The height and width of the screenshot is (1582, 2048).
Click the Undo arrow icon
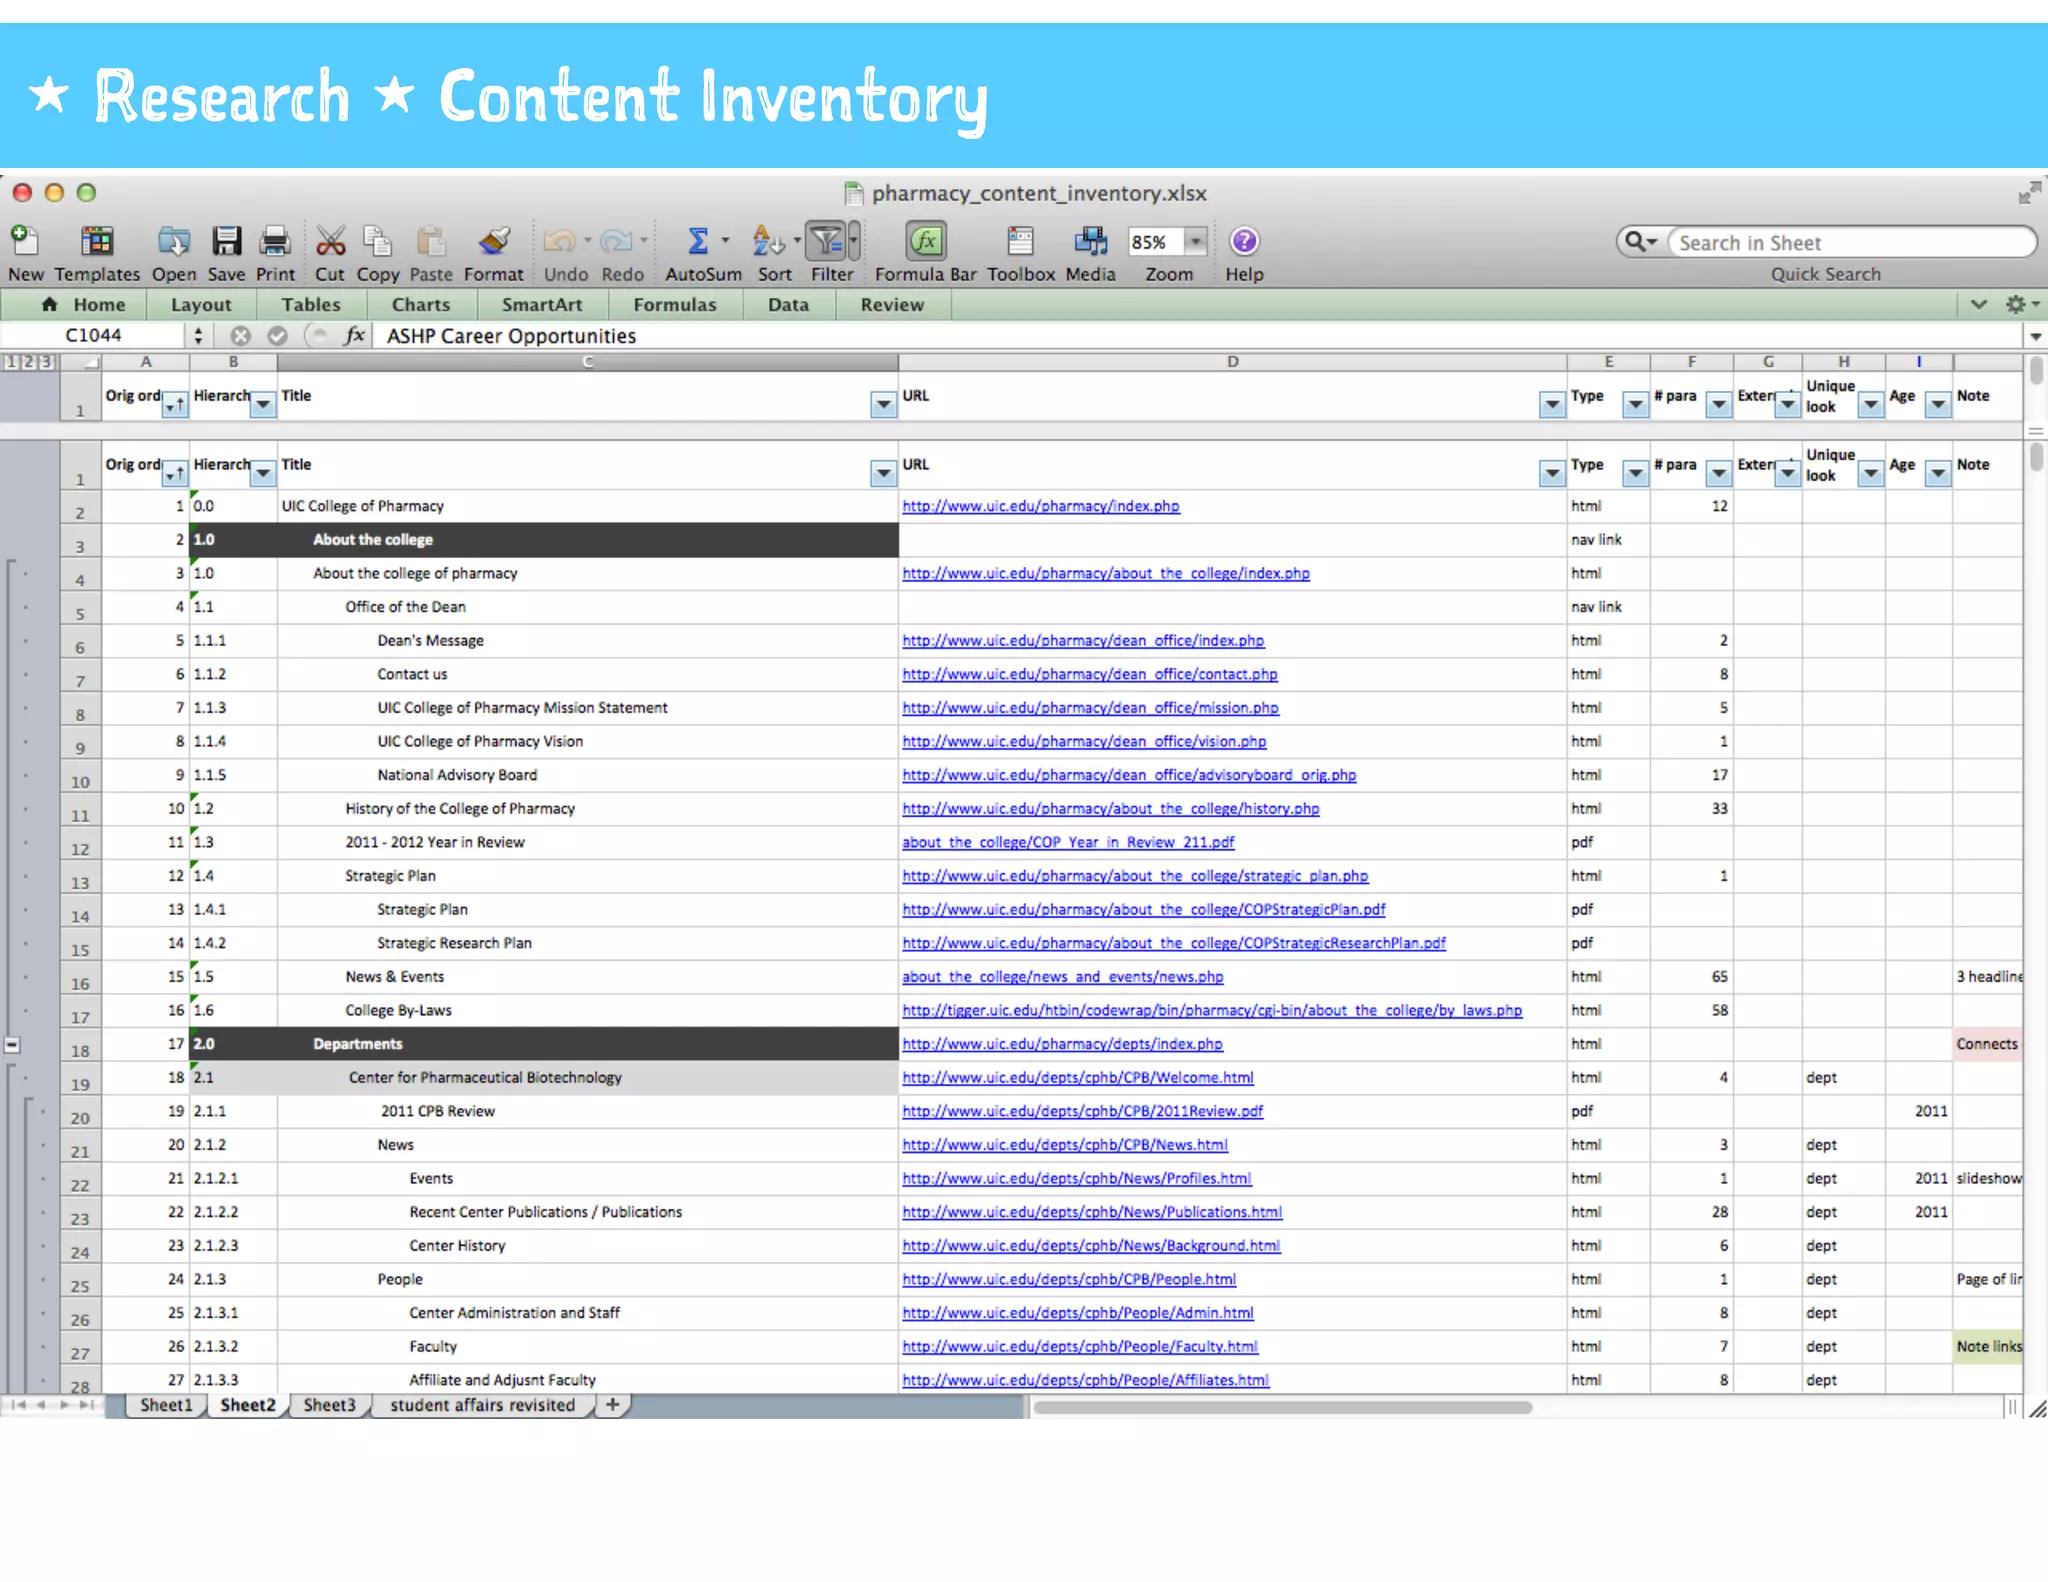[559, 241]
